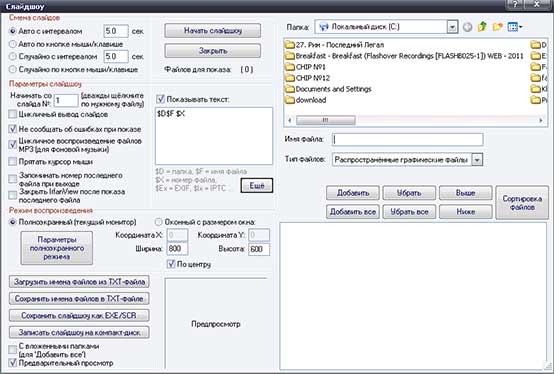Click the slideshow text template box
The image size is (554, 374).
214,136
